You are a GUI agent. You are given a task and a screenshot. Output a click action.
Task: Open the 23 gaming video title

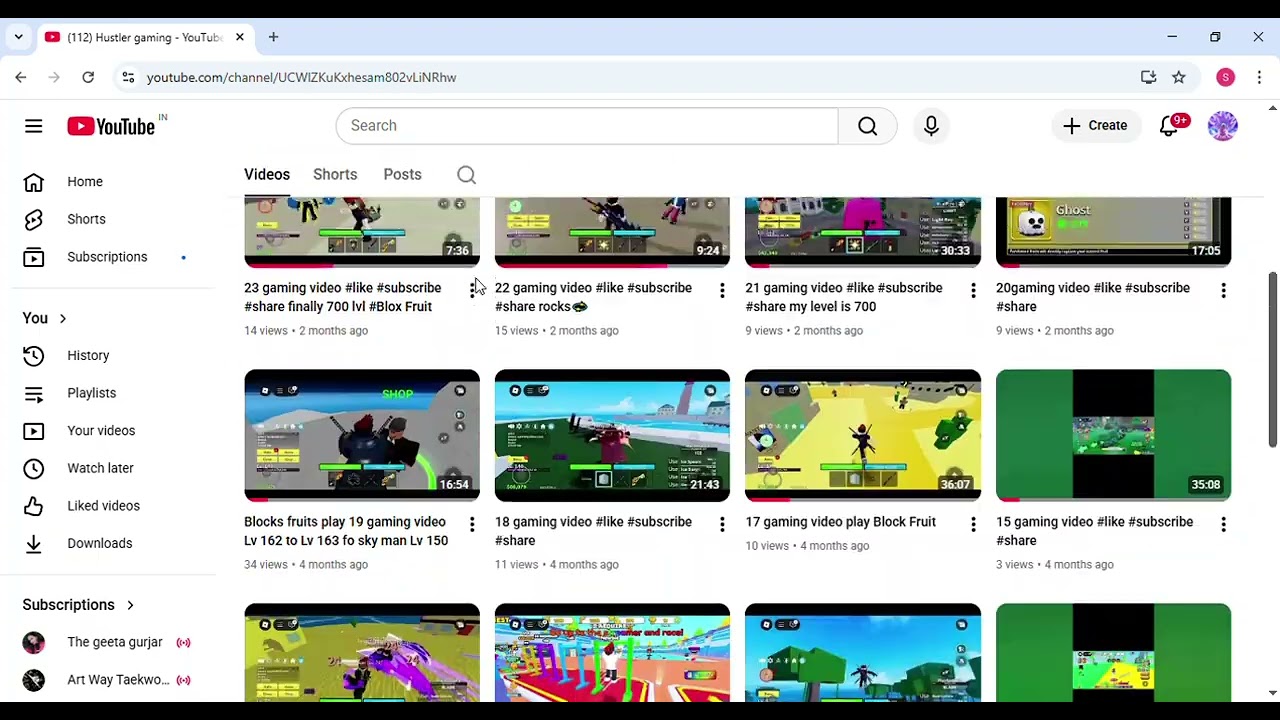click(x=343, y=297)
